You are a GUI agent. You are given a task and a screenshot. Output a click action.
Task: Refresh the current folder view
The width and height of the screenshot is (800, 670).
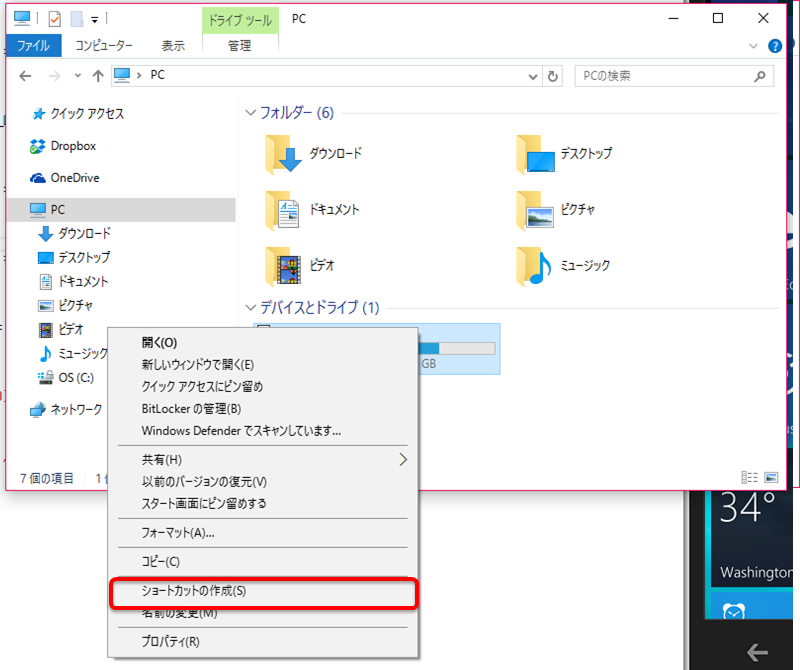(553, 76)
